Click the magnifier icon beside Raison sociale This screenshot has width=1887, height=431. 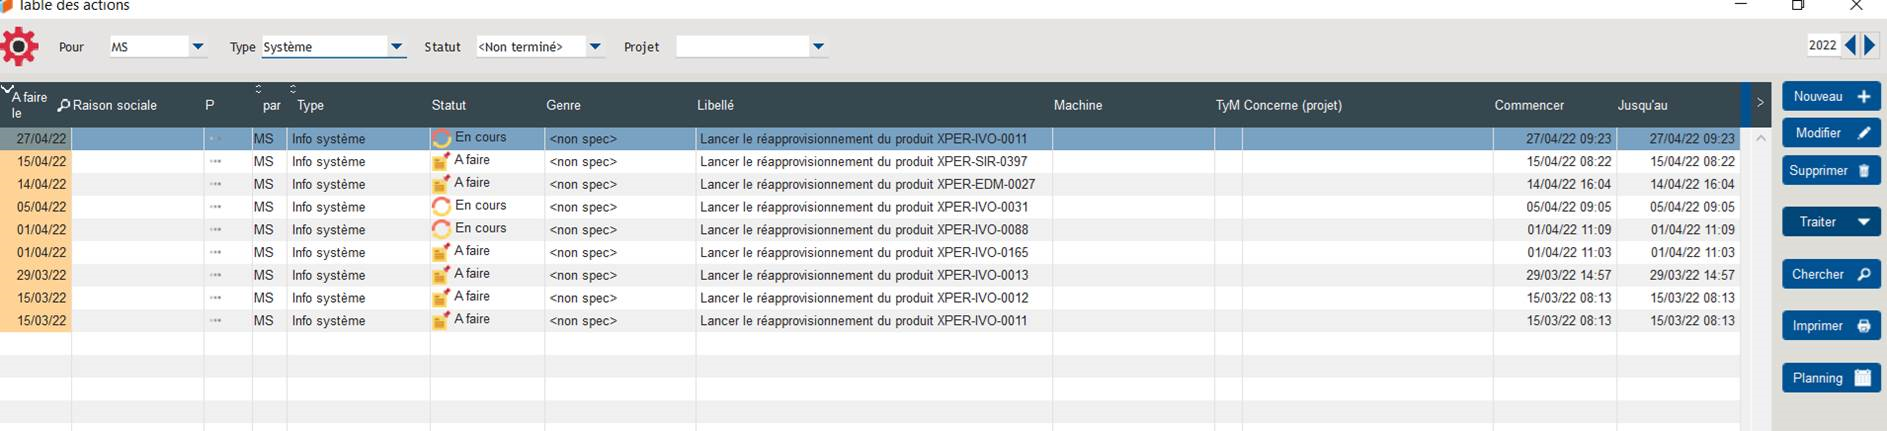point(63,105)
